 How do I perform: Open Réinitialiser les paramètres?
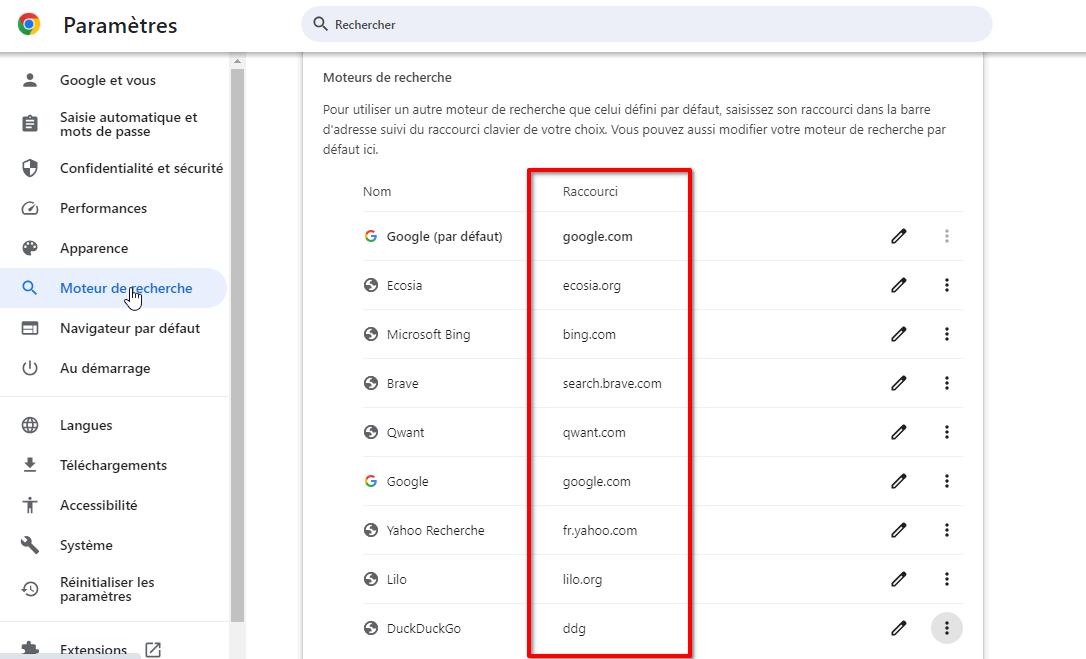point(111,589)
